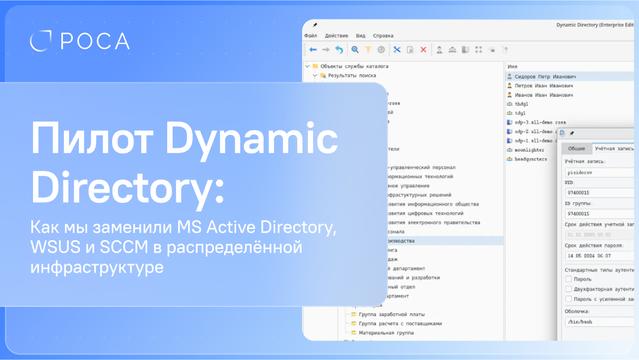Switch to the Общие tab

[576, 149]
